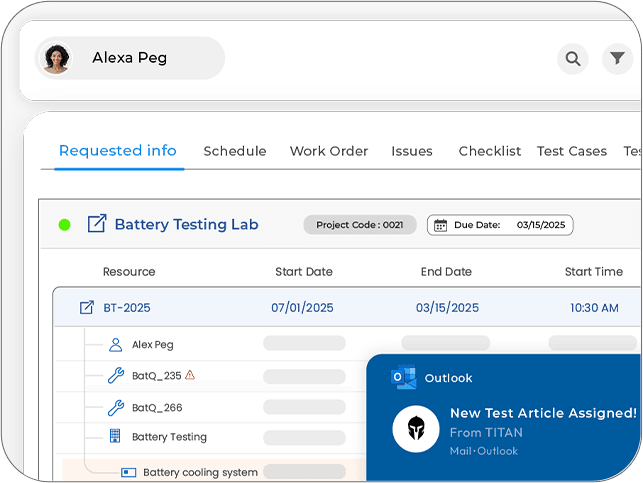Click the Project Code 0021 badge
This screenshot has width=643, height=483.
tap(360, 225)
